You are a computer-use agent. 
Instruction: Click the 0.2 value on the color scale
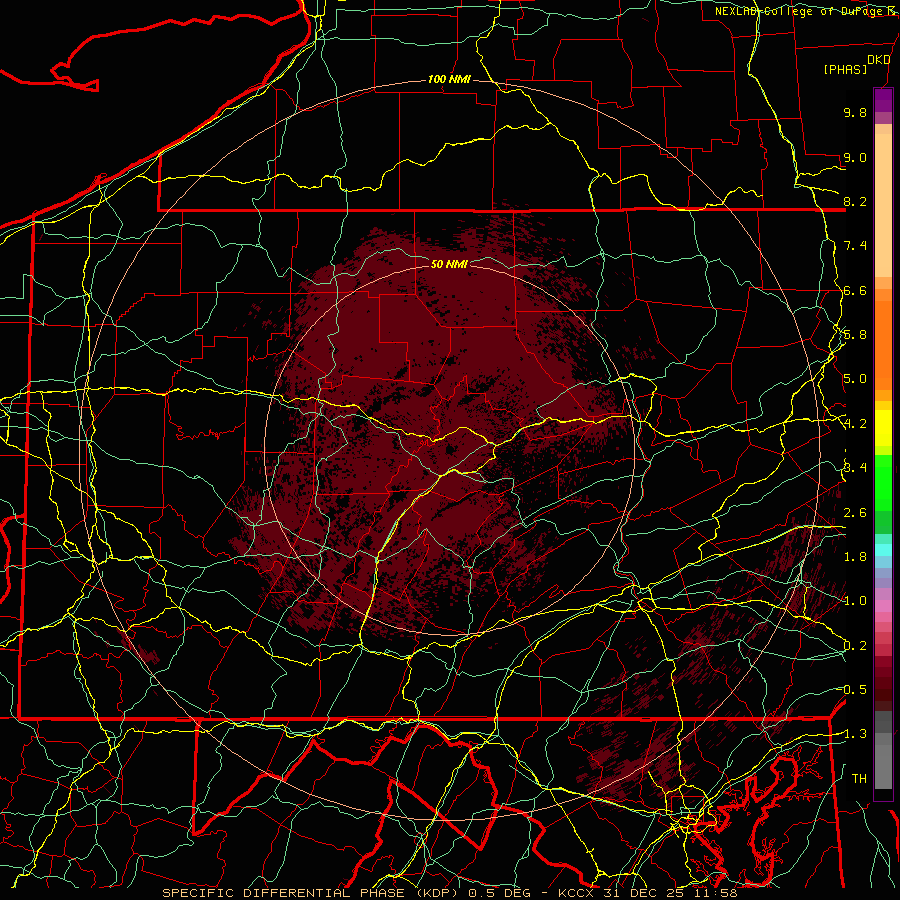click(855, 646)
